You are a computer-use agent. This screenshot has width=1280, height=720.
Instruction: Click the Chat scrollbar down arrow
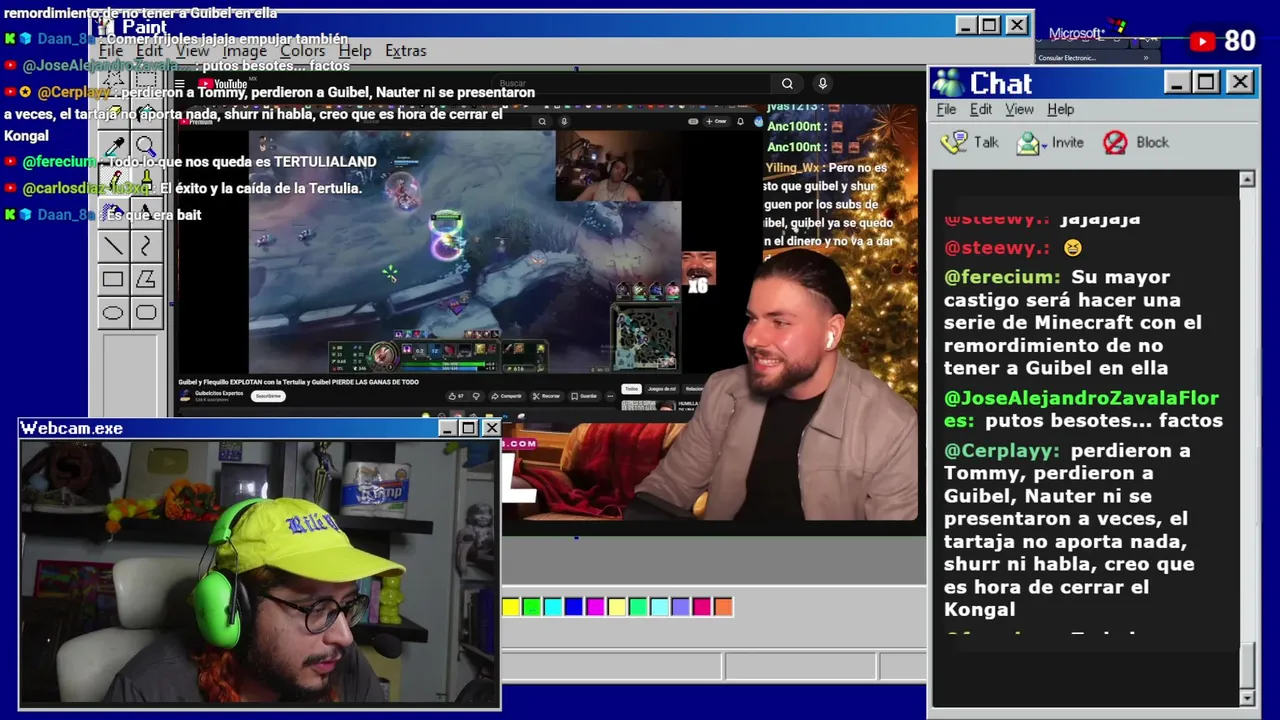[1247, 697]
